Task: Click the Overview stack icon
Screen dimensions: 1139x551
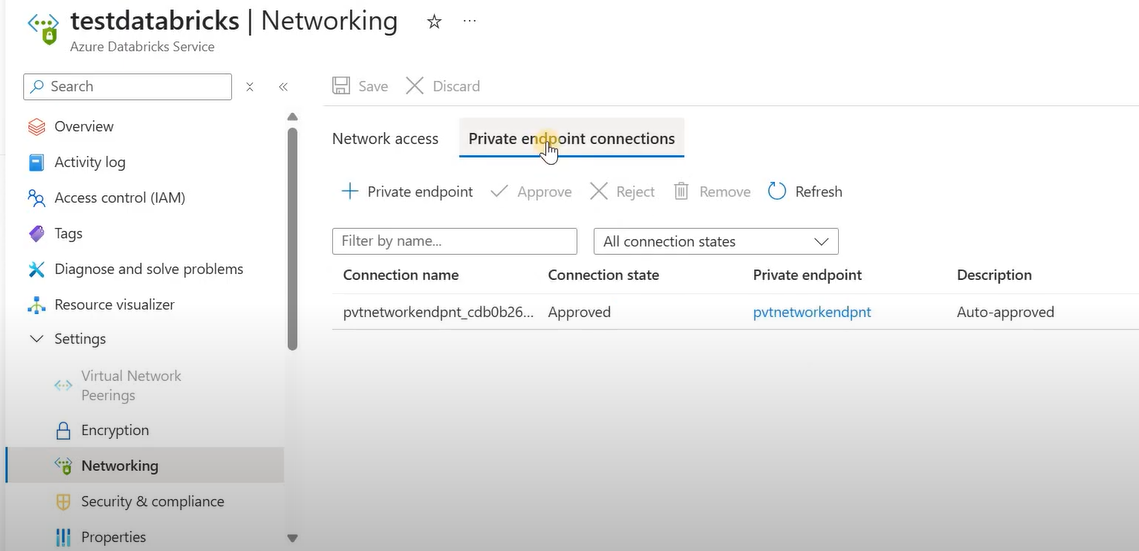Action: 36,127
